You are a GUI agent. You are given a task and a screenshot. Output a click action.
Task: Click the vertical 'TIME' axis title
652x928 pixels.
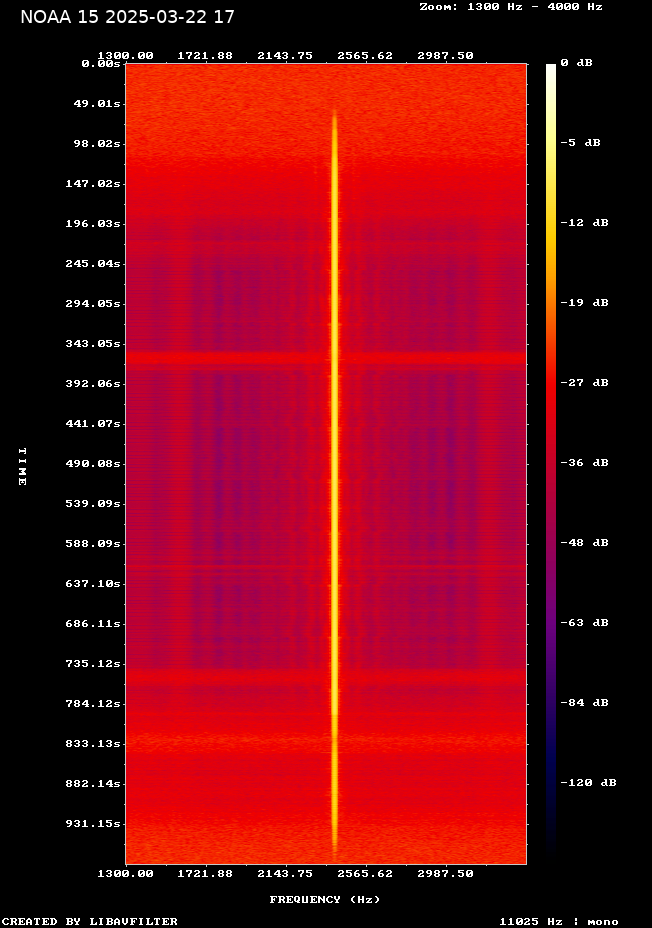click(22, 466)
